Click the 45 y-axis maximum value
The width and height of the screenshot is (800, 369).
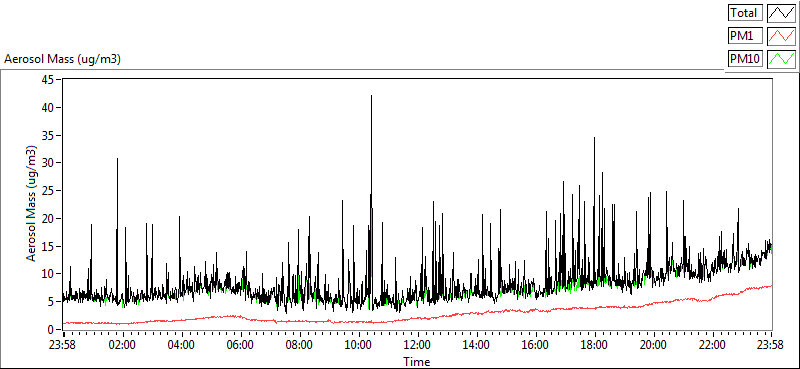point(48,80)
